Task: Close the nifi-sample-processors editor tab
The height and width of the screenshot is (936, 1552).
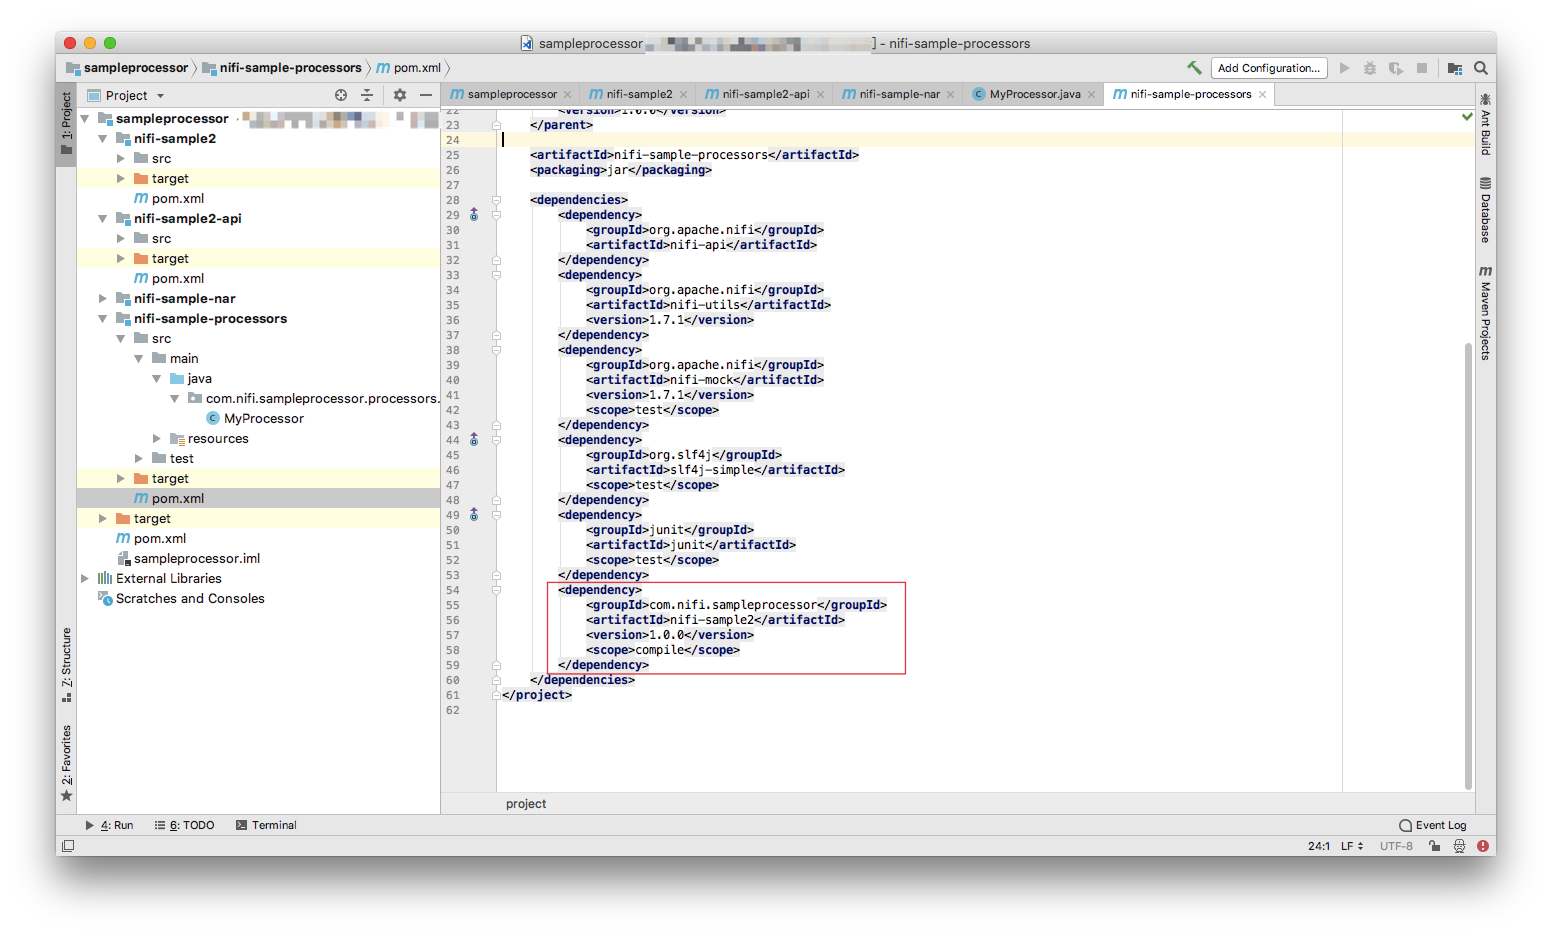Action: pyautogui.click(x=1262, y=94)
